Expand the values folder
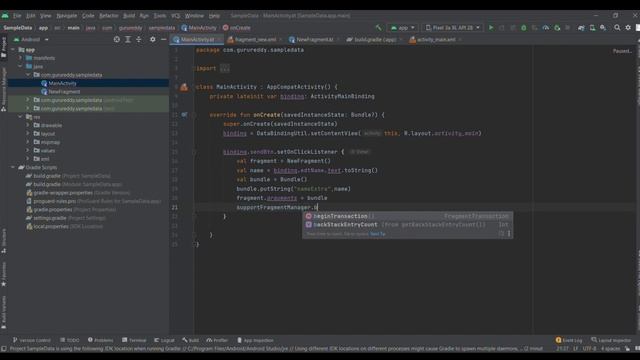 coord(28,150)
